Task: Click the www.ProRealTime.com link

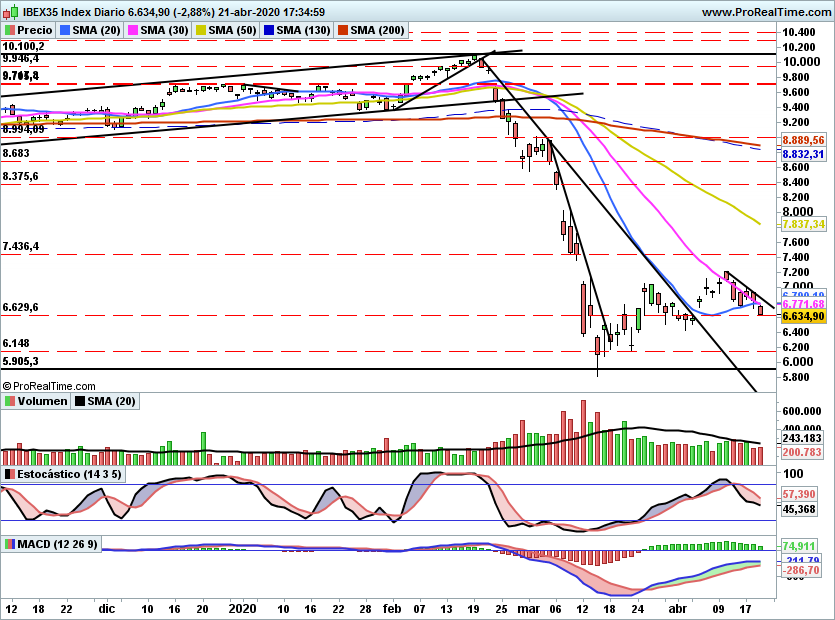Action: (x=766, y=12)
